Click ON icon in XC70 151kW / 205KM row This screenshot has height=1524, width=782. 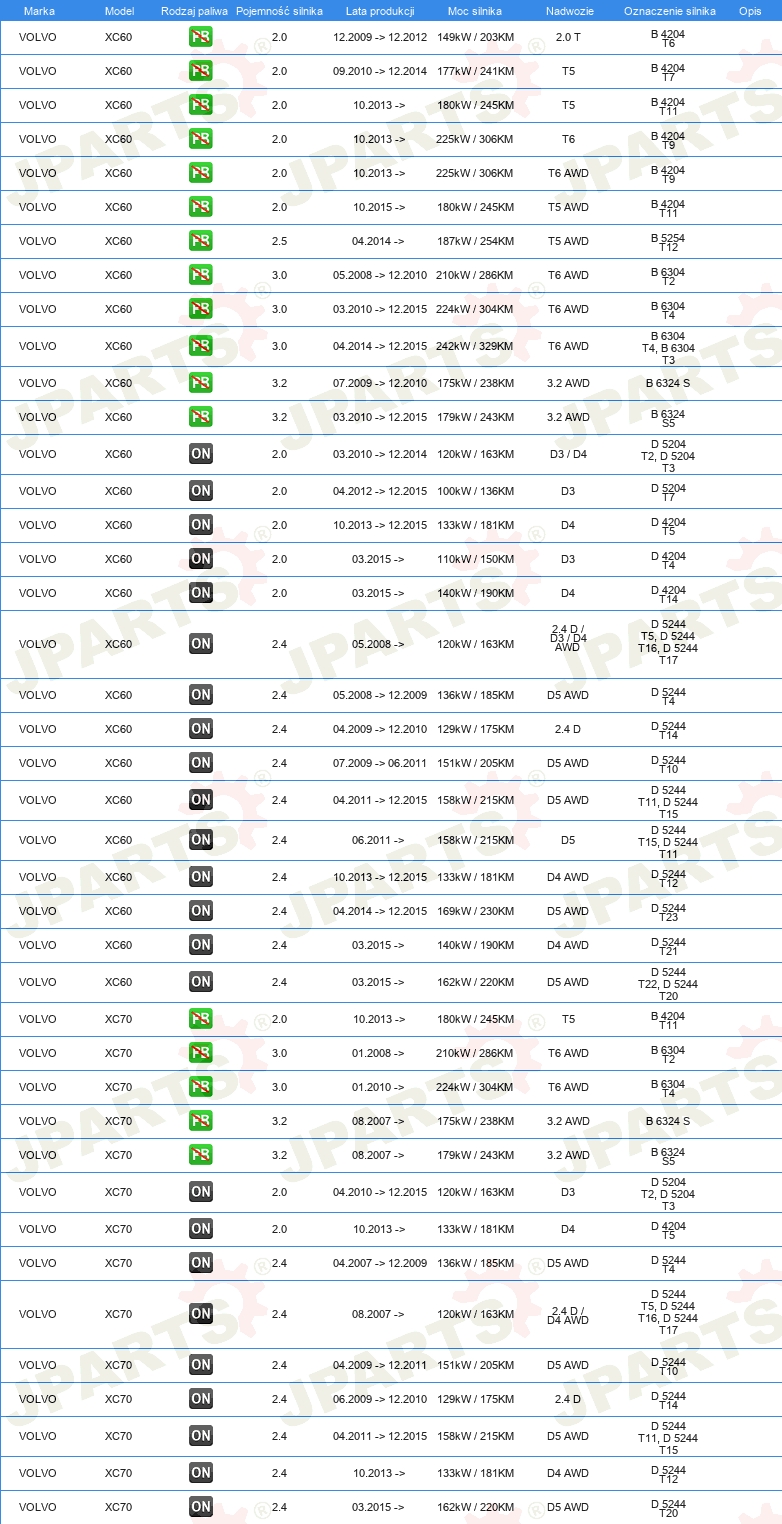click(200, 1365)
